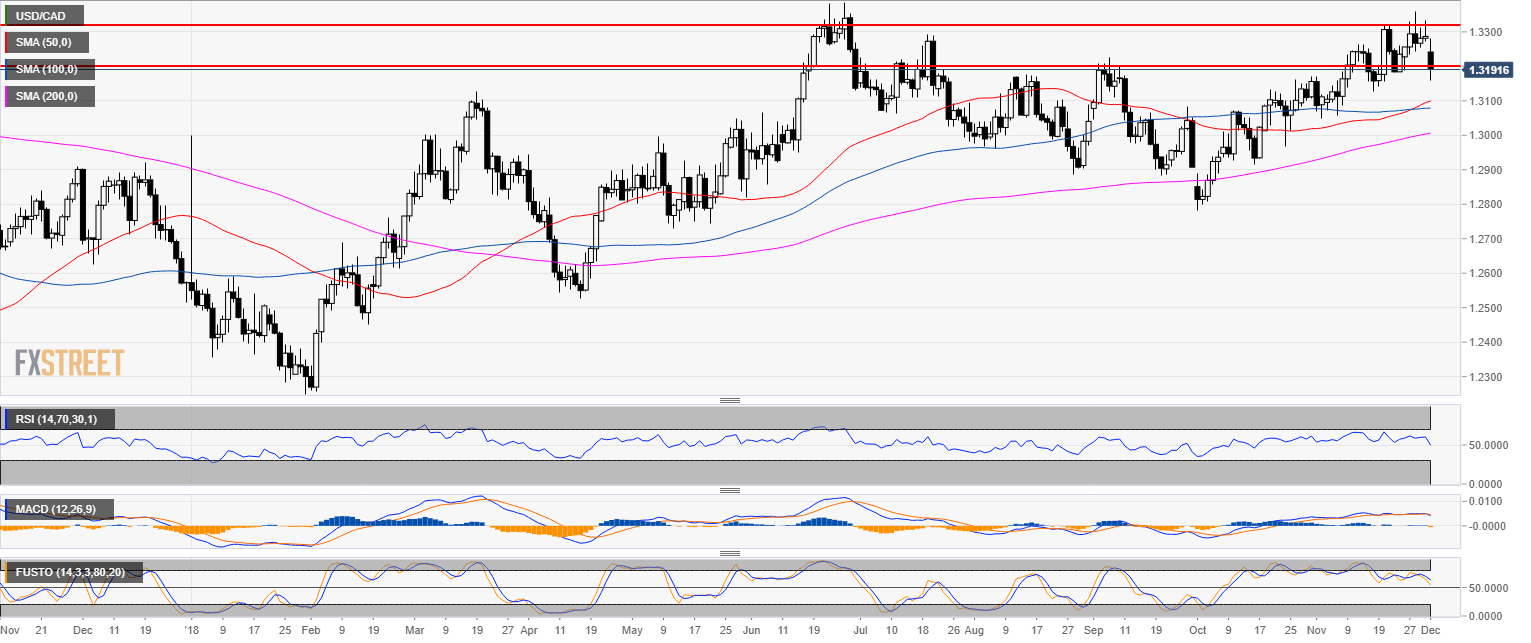Open the FUSTO (14,3,3,80,20) indicator label
Screen dimensions: 1531x643
[x=74, y=572]
